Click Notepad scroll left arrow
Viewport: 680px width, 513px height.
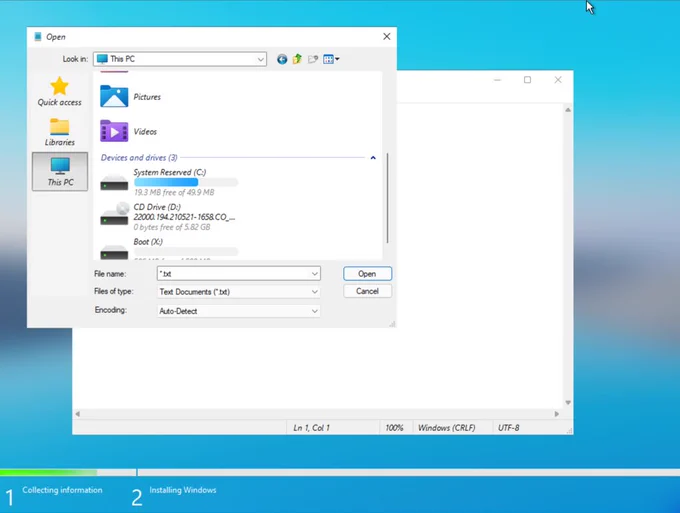(x=77, y=414)
